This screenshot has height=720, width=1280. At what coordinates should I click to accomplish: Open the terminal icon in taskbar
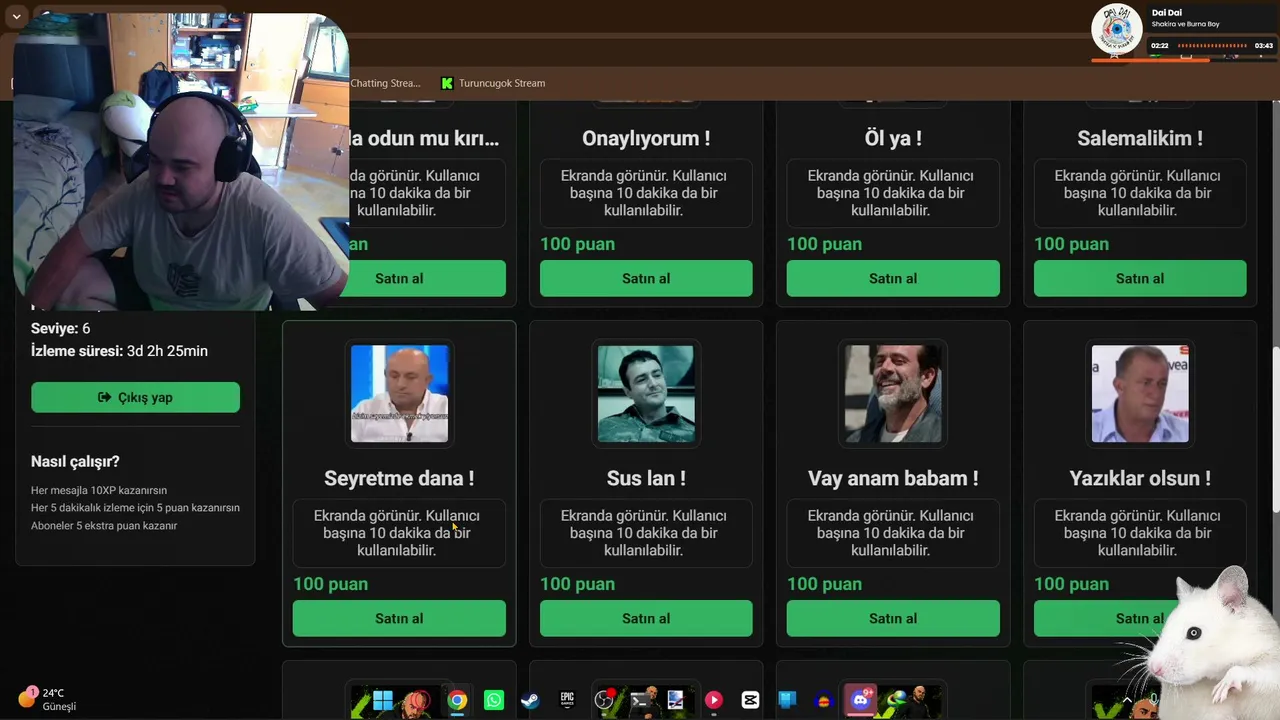click(640, 700)
